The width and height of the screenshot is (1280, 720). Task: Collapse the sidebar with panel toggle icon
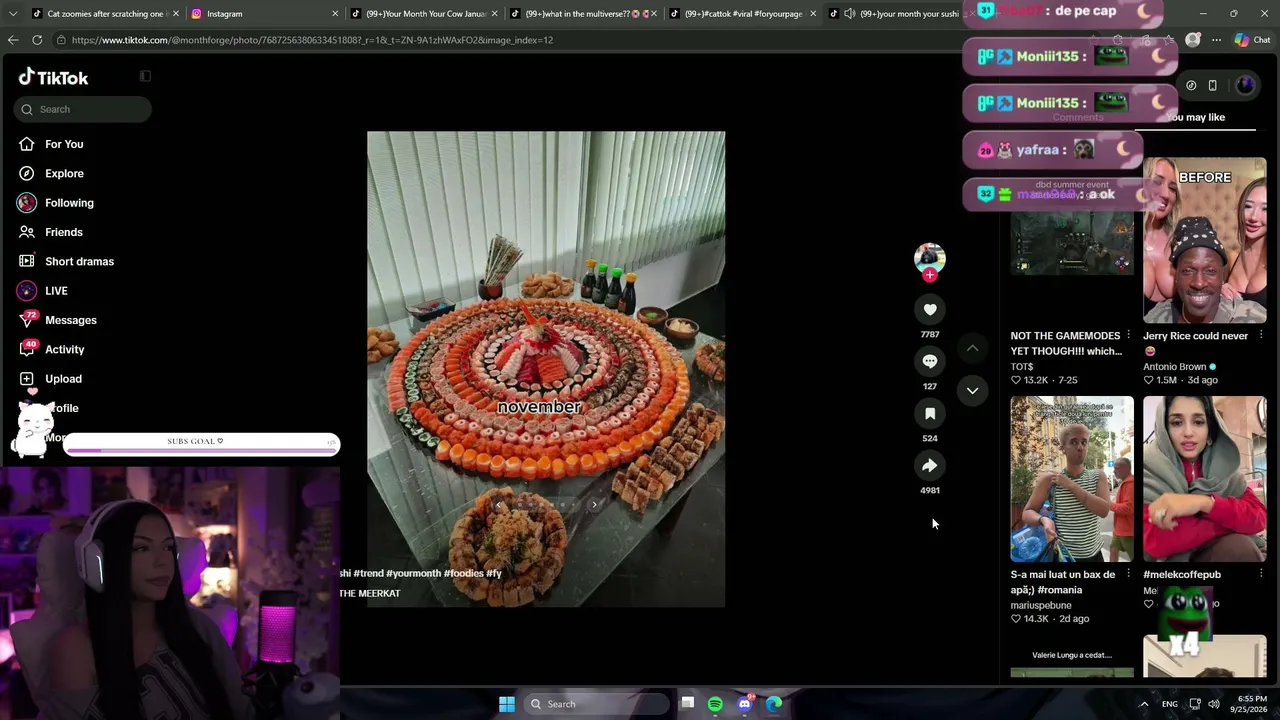point(145,76)
